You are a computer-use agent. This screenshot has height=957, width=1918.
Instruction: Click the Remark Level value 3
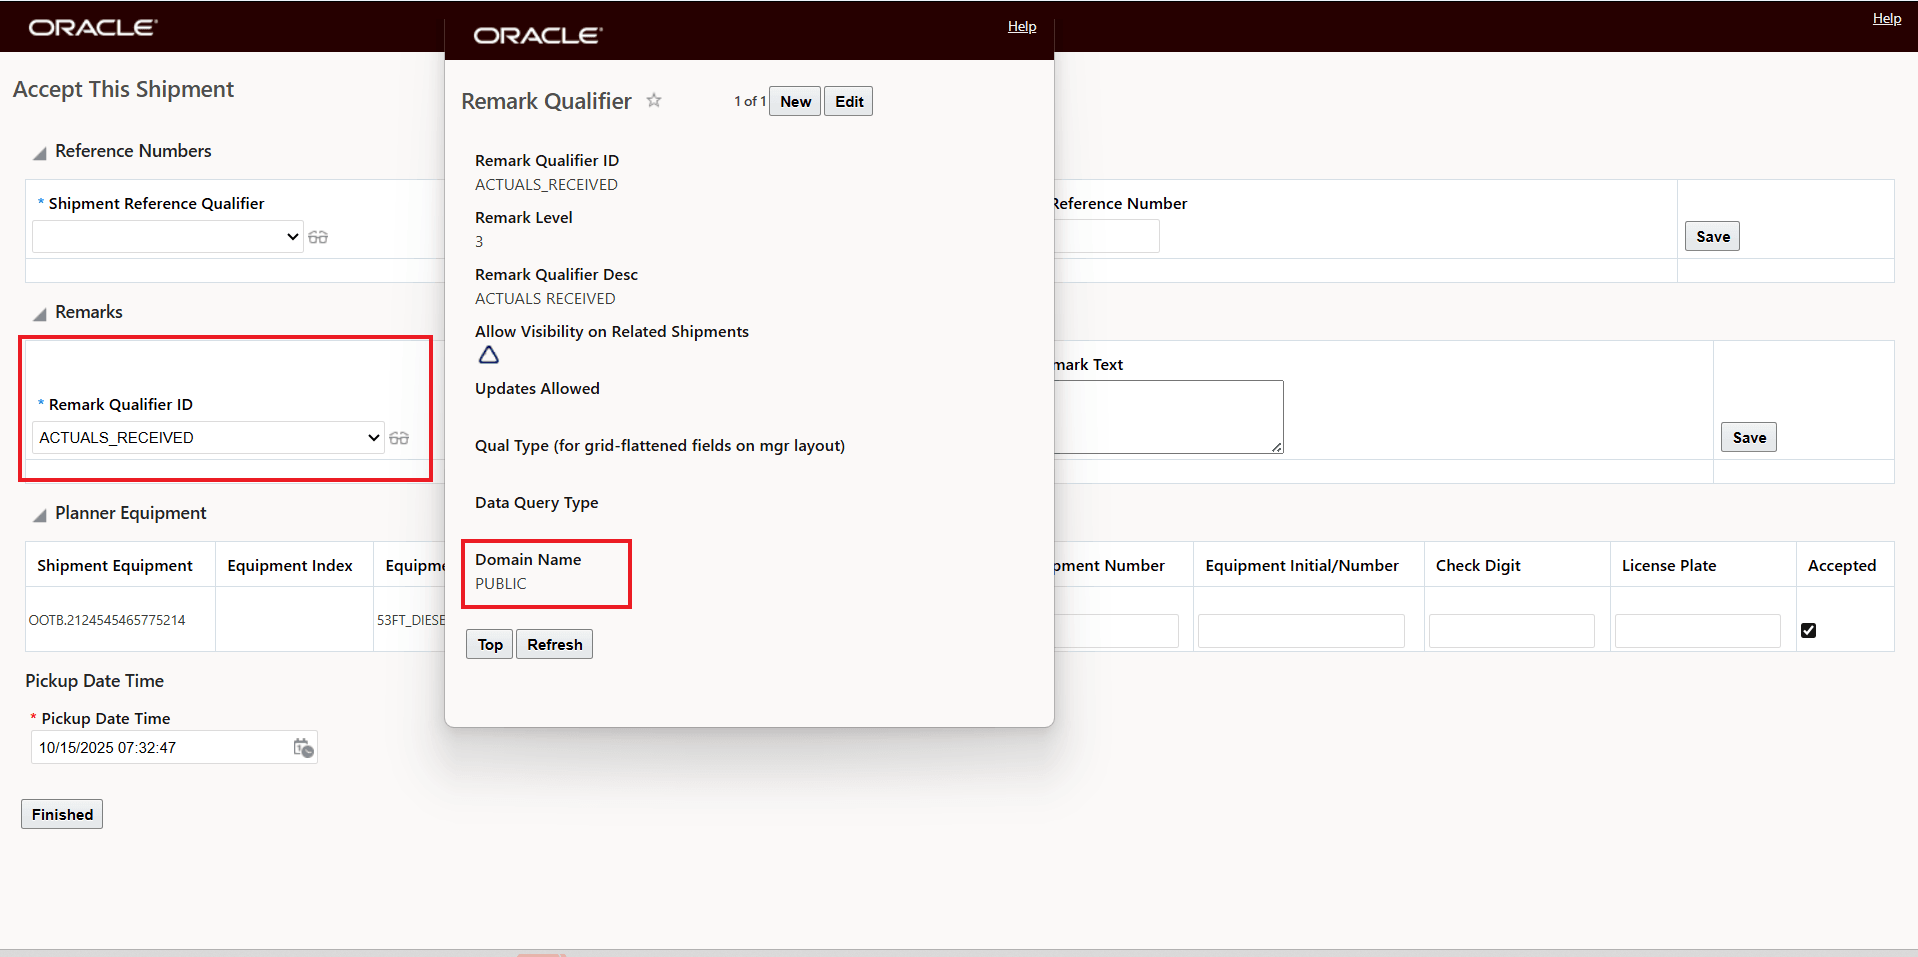pyautogui.click(x=479, y=242)
